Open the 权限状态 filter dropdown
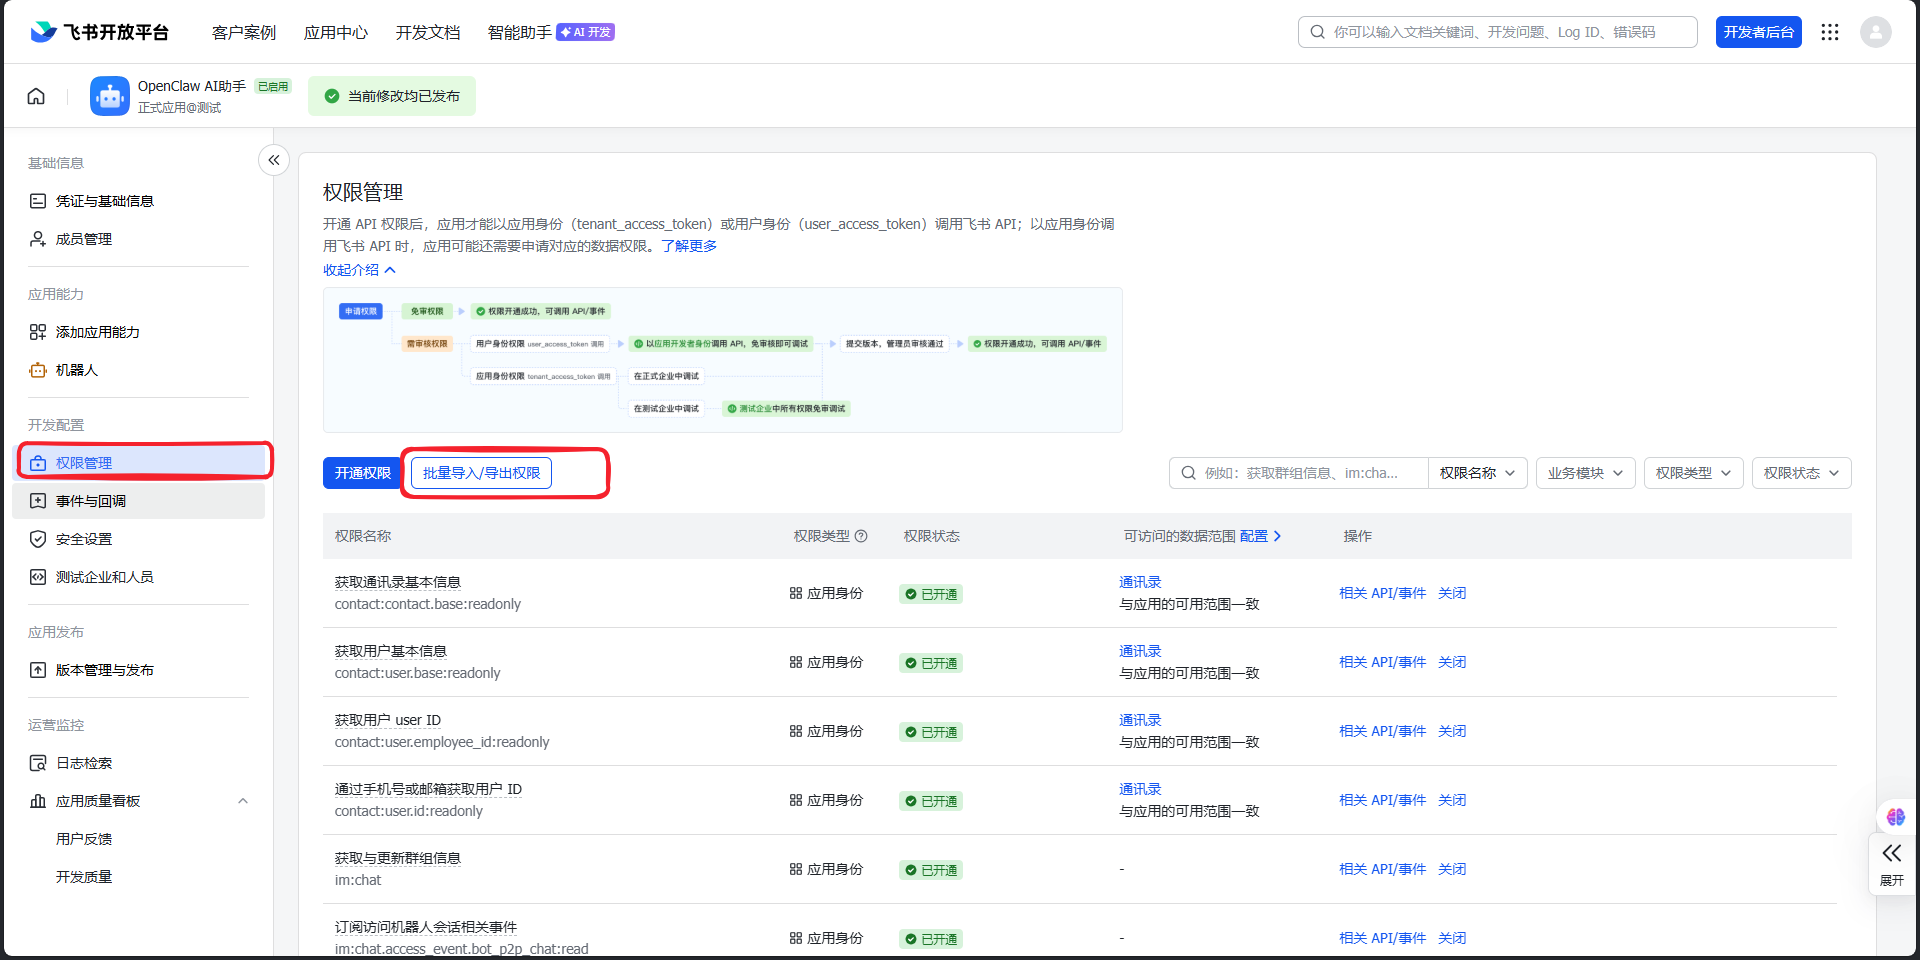1920x960 pixels. click(1801, 473)
